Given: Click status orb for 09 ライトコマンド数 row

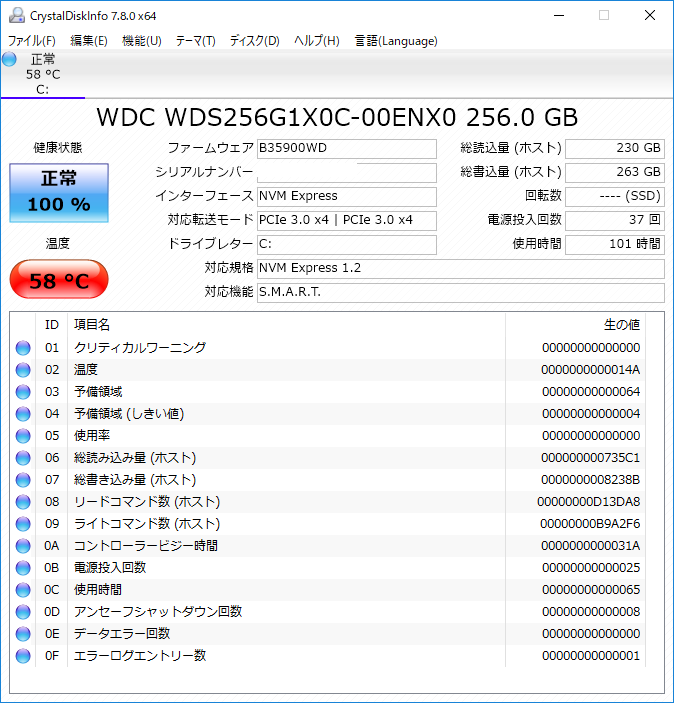Looking at the screenshot, I should tap(23, 524).
